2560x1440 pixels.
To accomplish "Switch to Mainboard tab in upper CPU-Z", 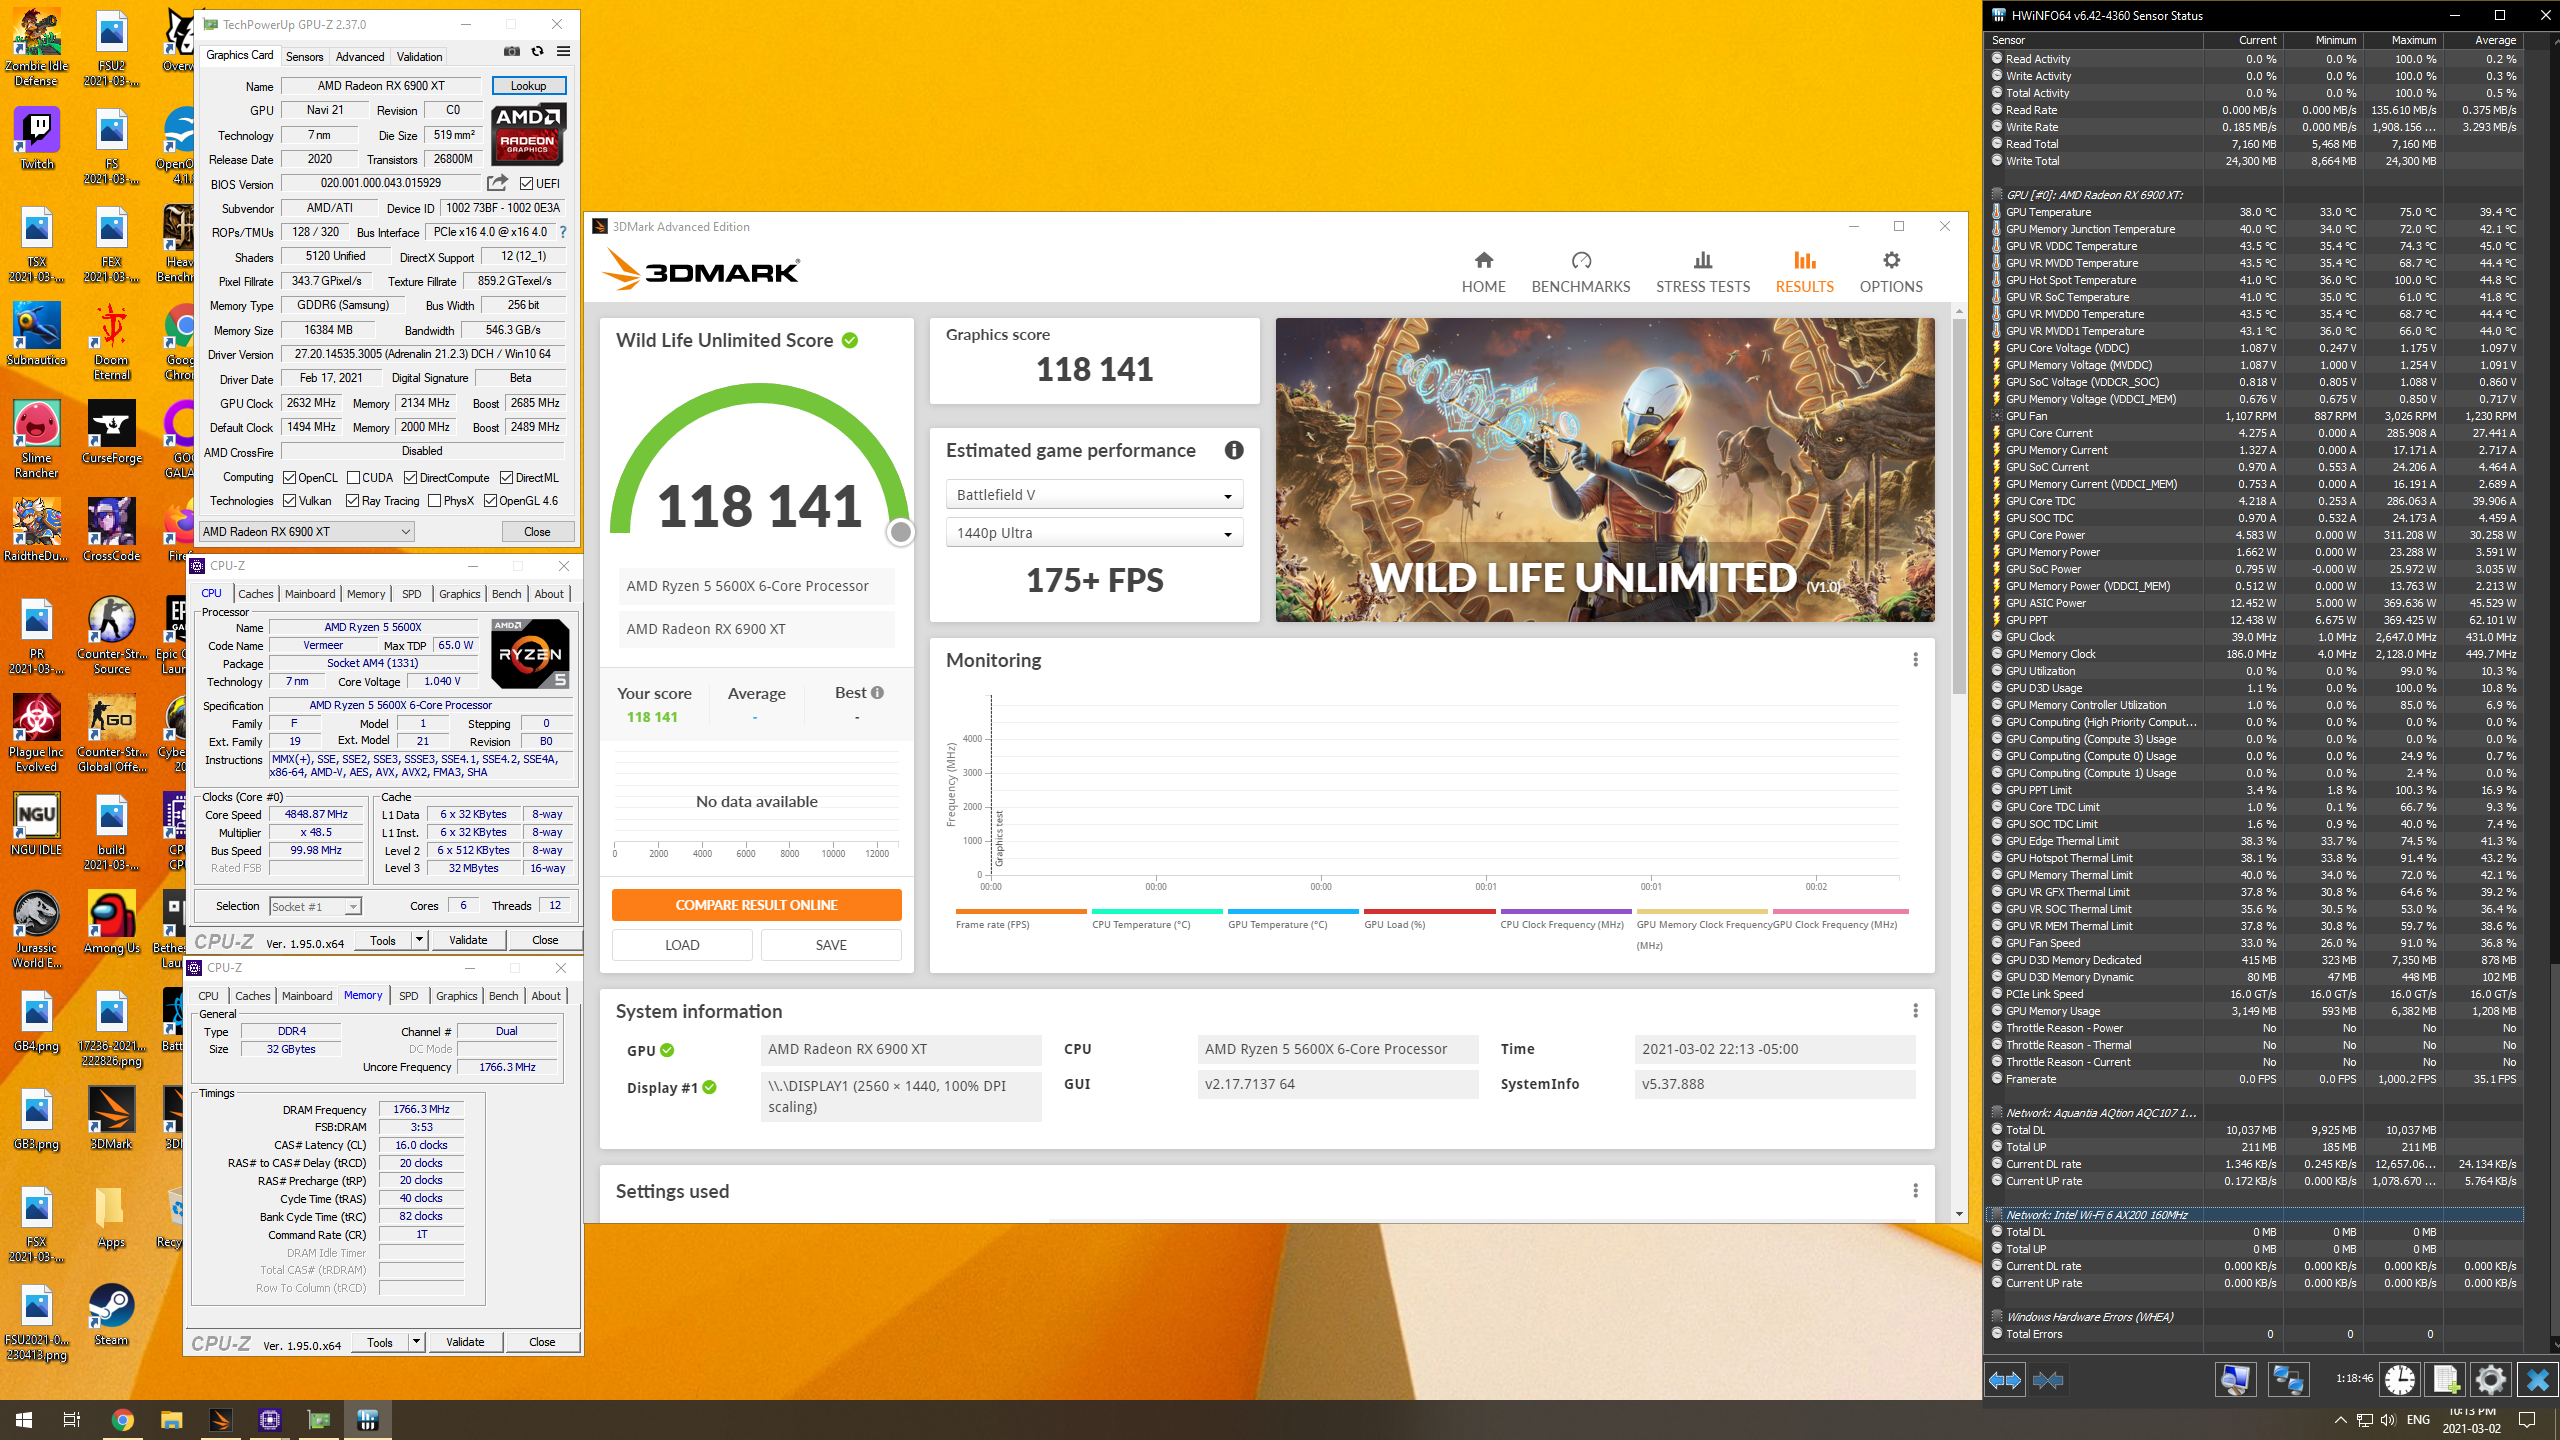I will pyautogui.click(x=310, y=594).
